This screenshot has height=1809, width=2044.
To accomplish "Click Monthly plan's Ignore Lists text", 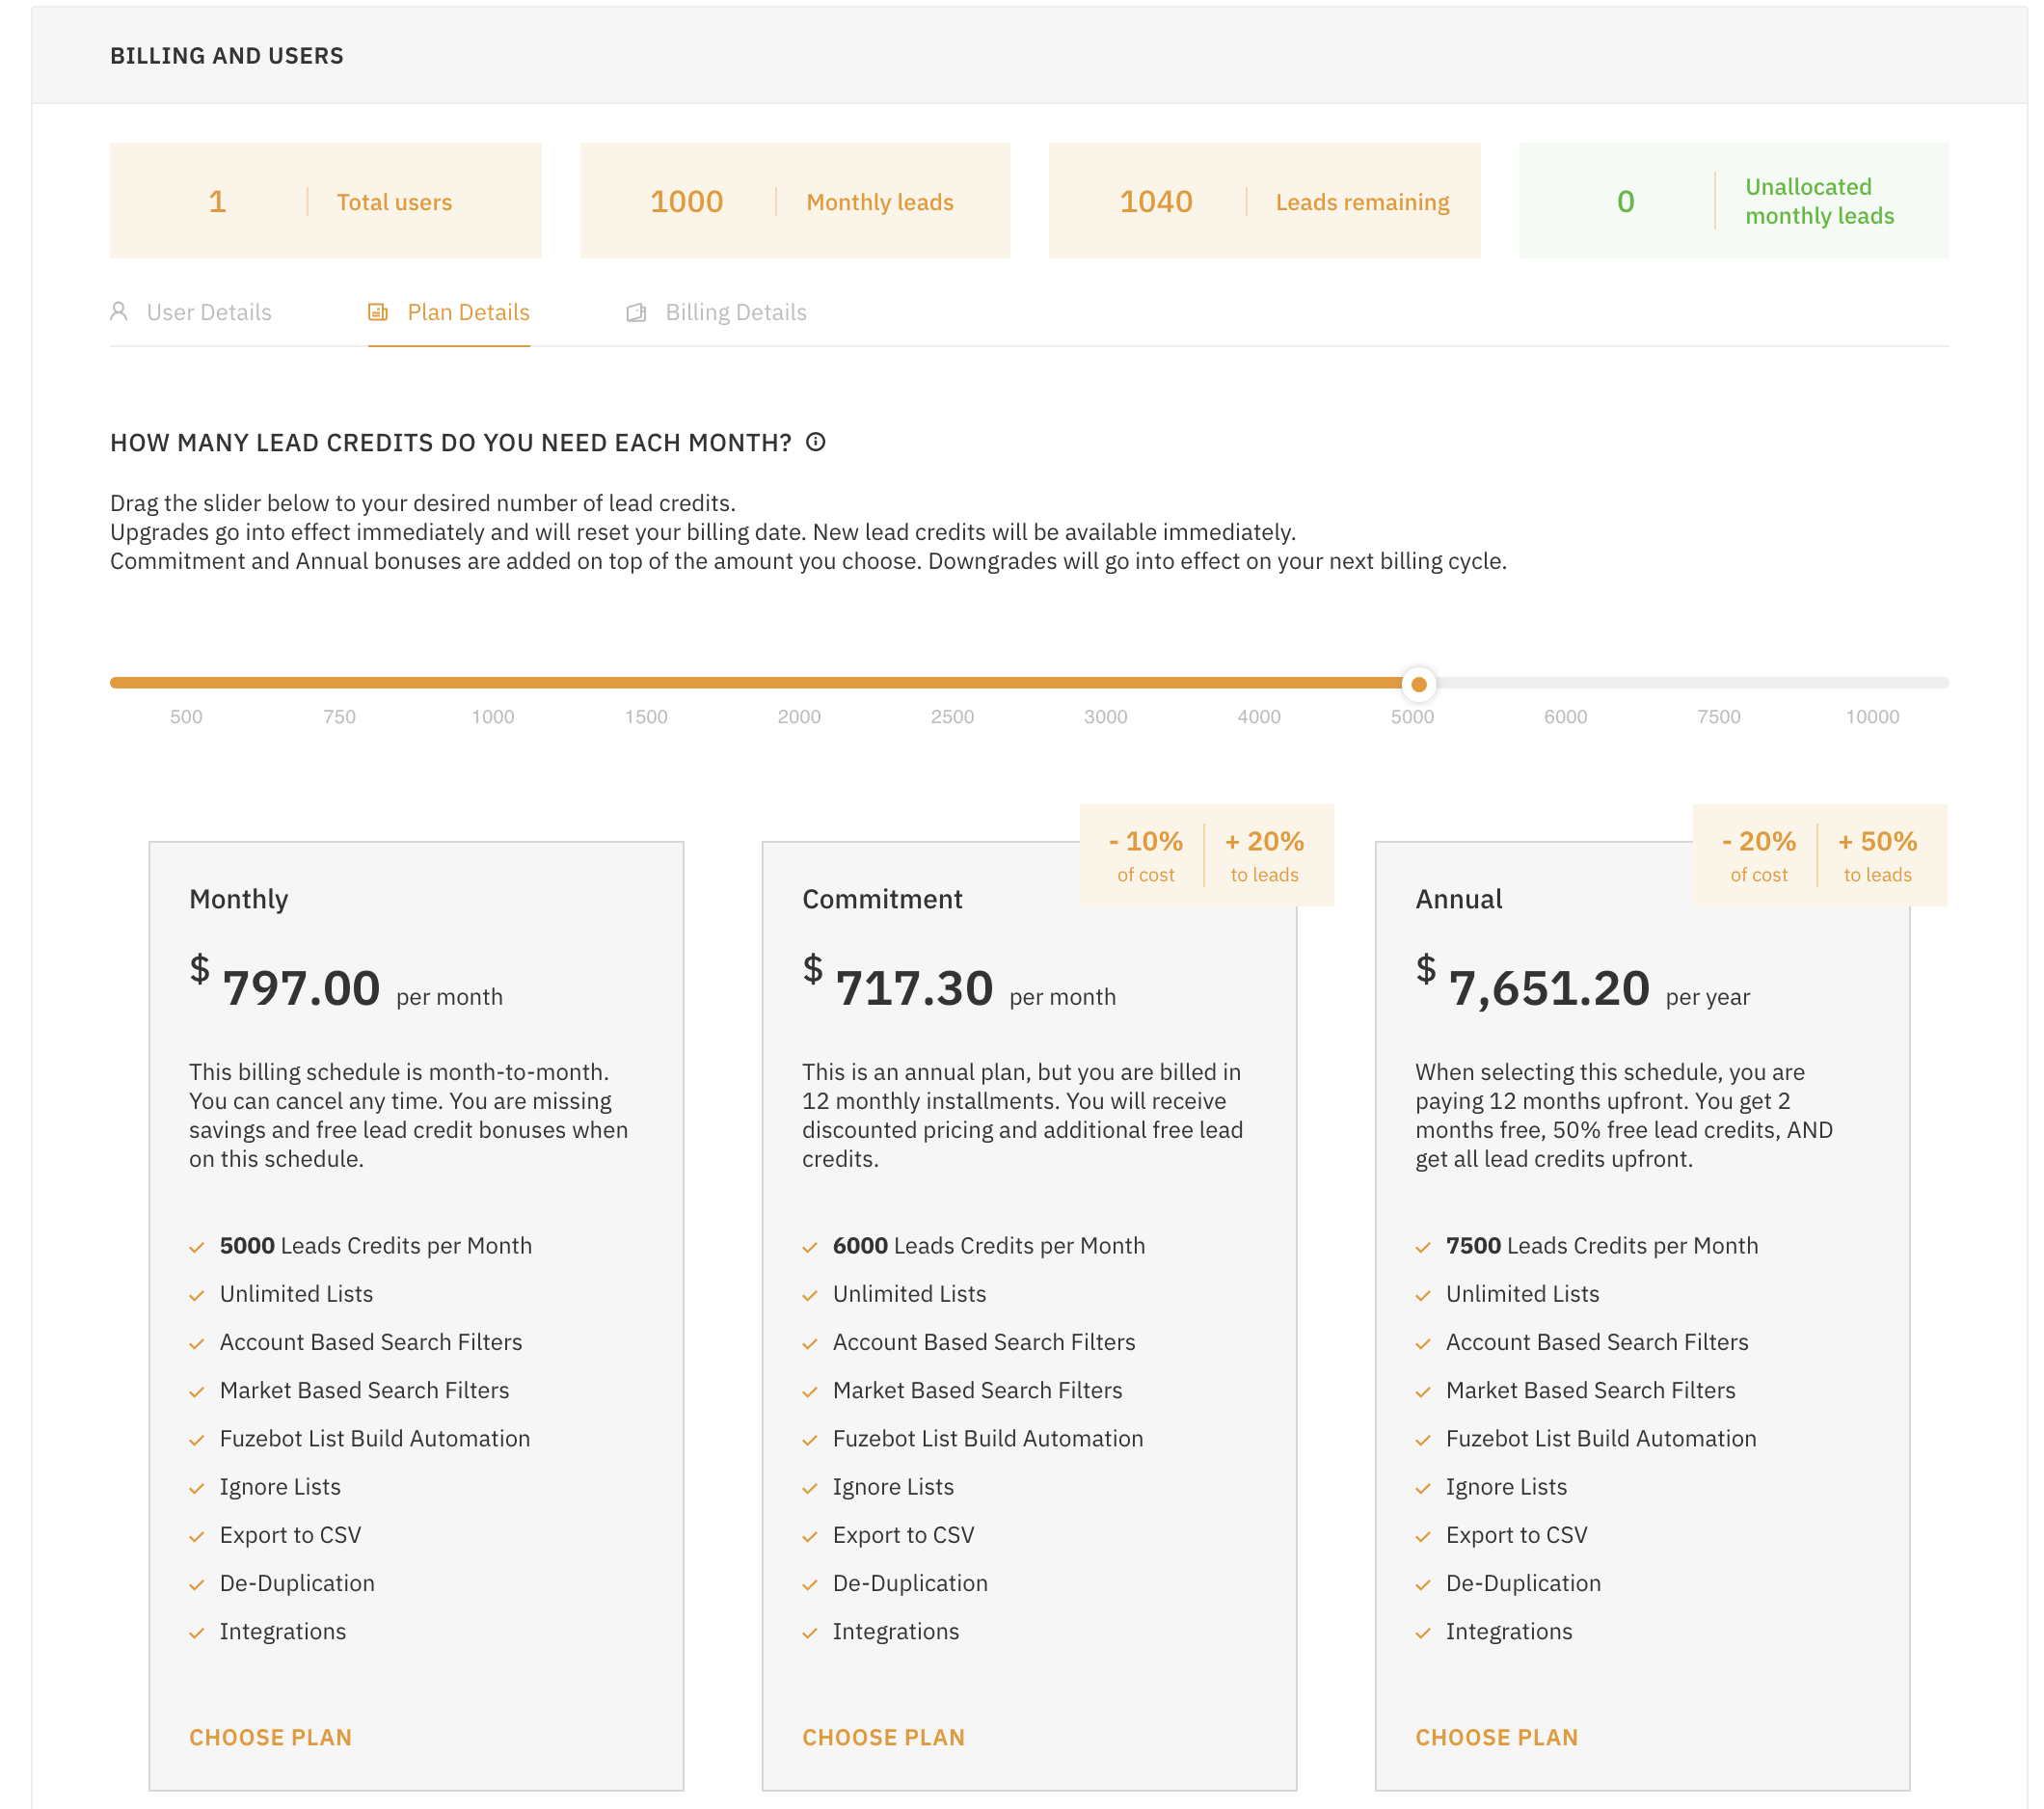I will 280,1486.
